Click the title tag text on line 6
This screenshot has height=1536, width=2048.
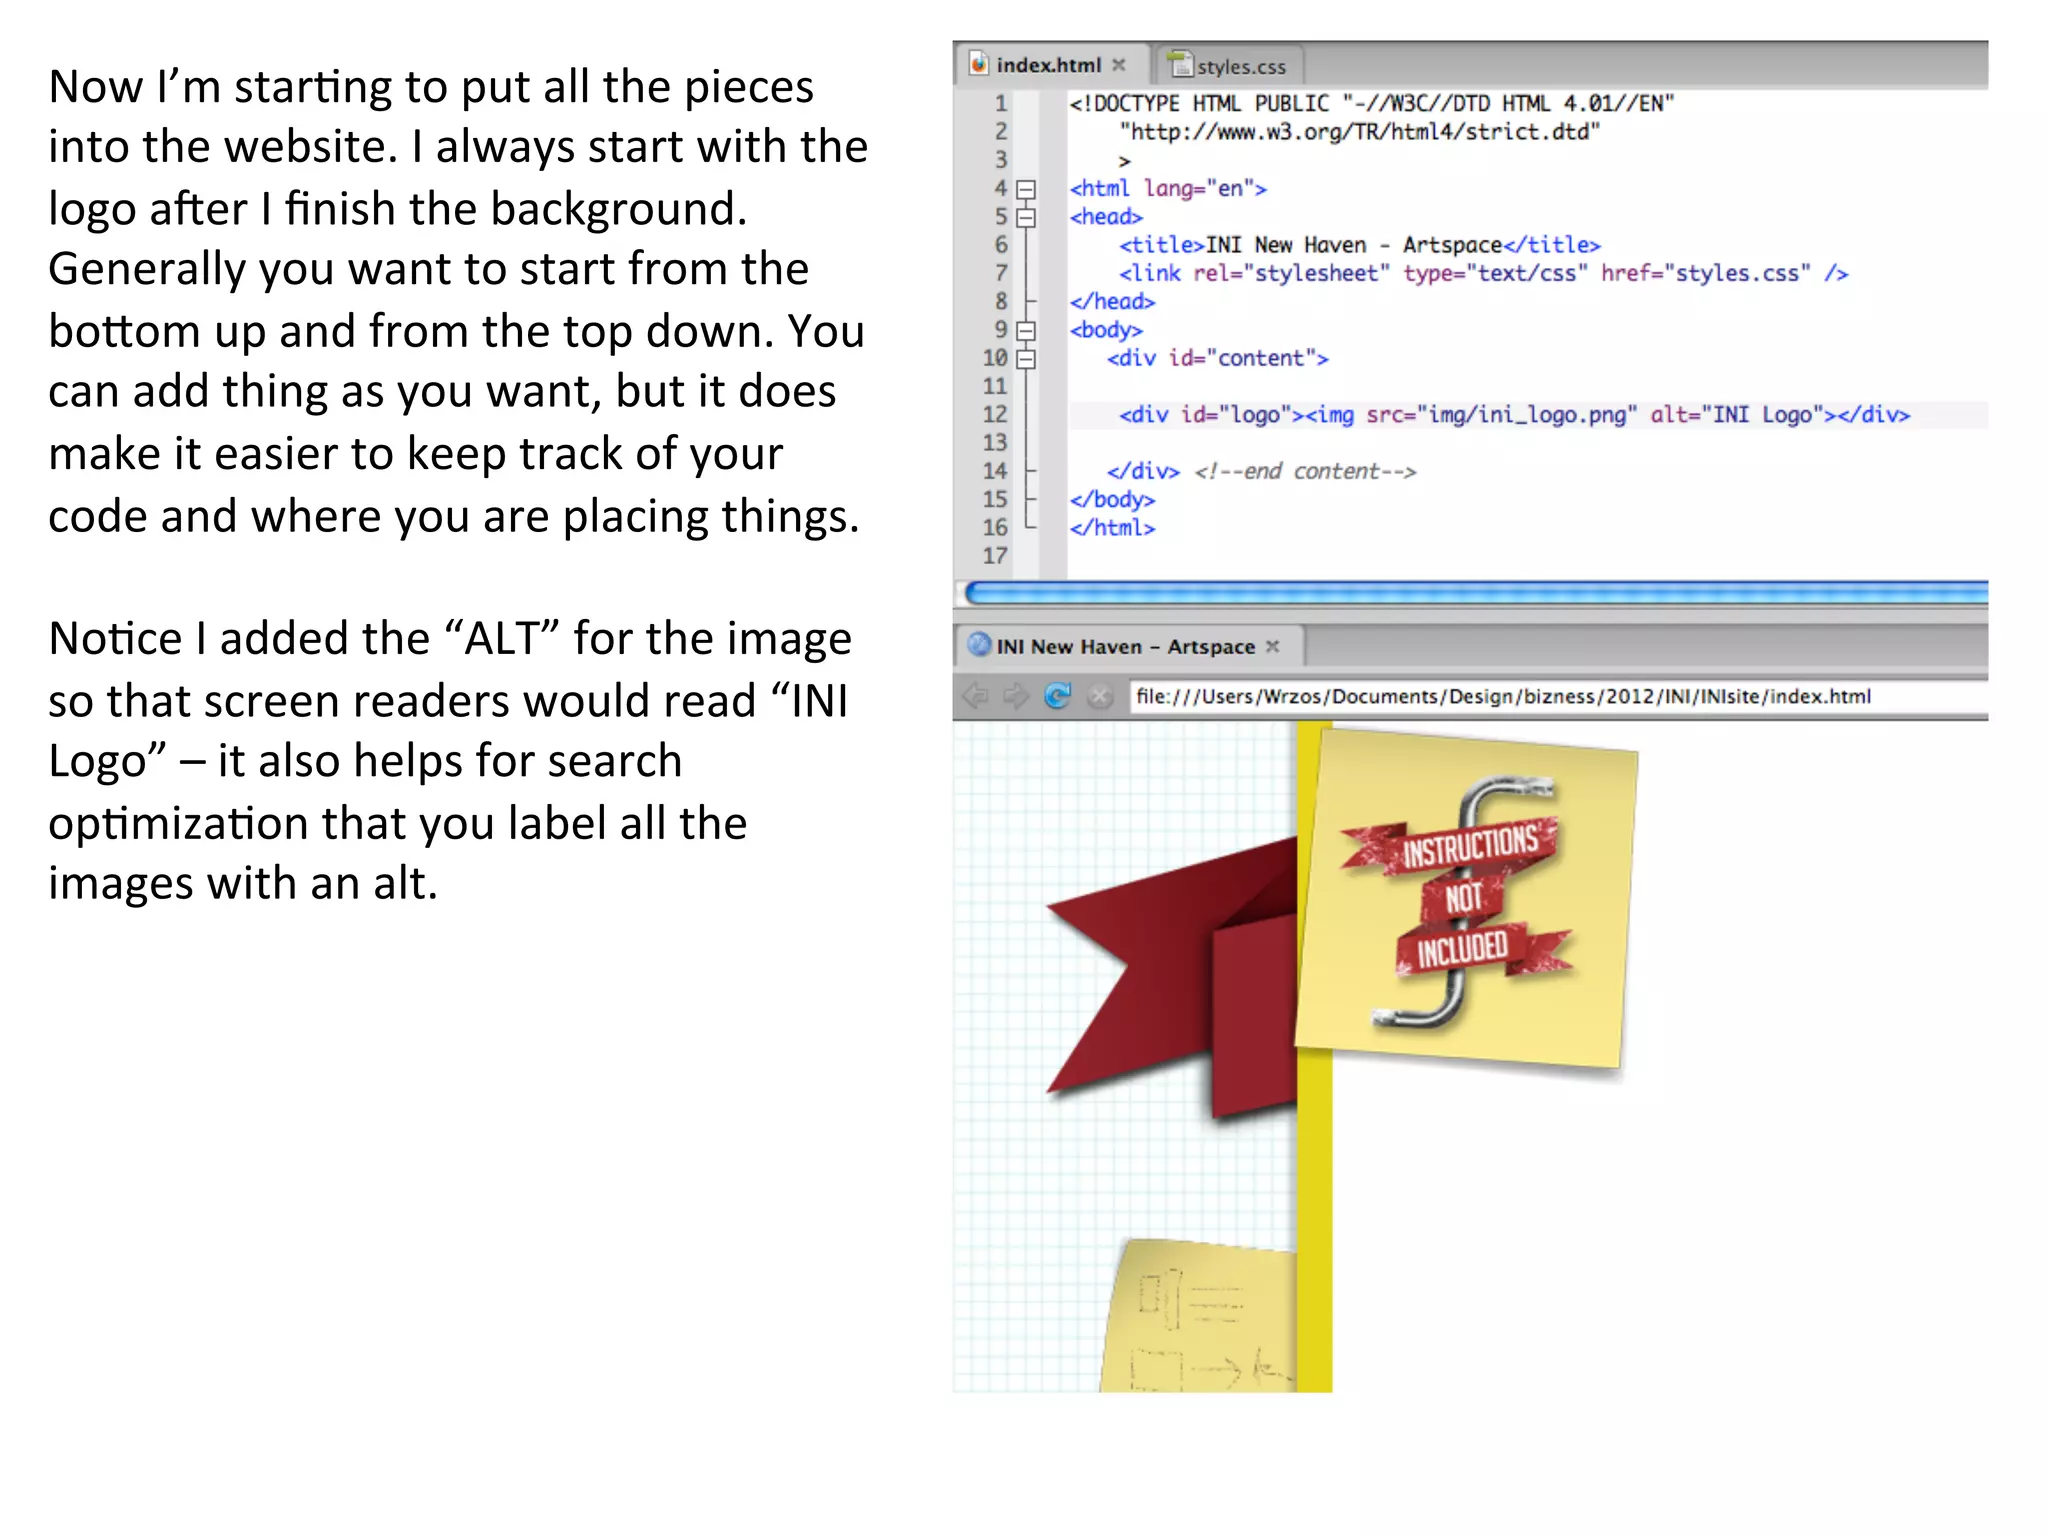tap(1359, 245)
